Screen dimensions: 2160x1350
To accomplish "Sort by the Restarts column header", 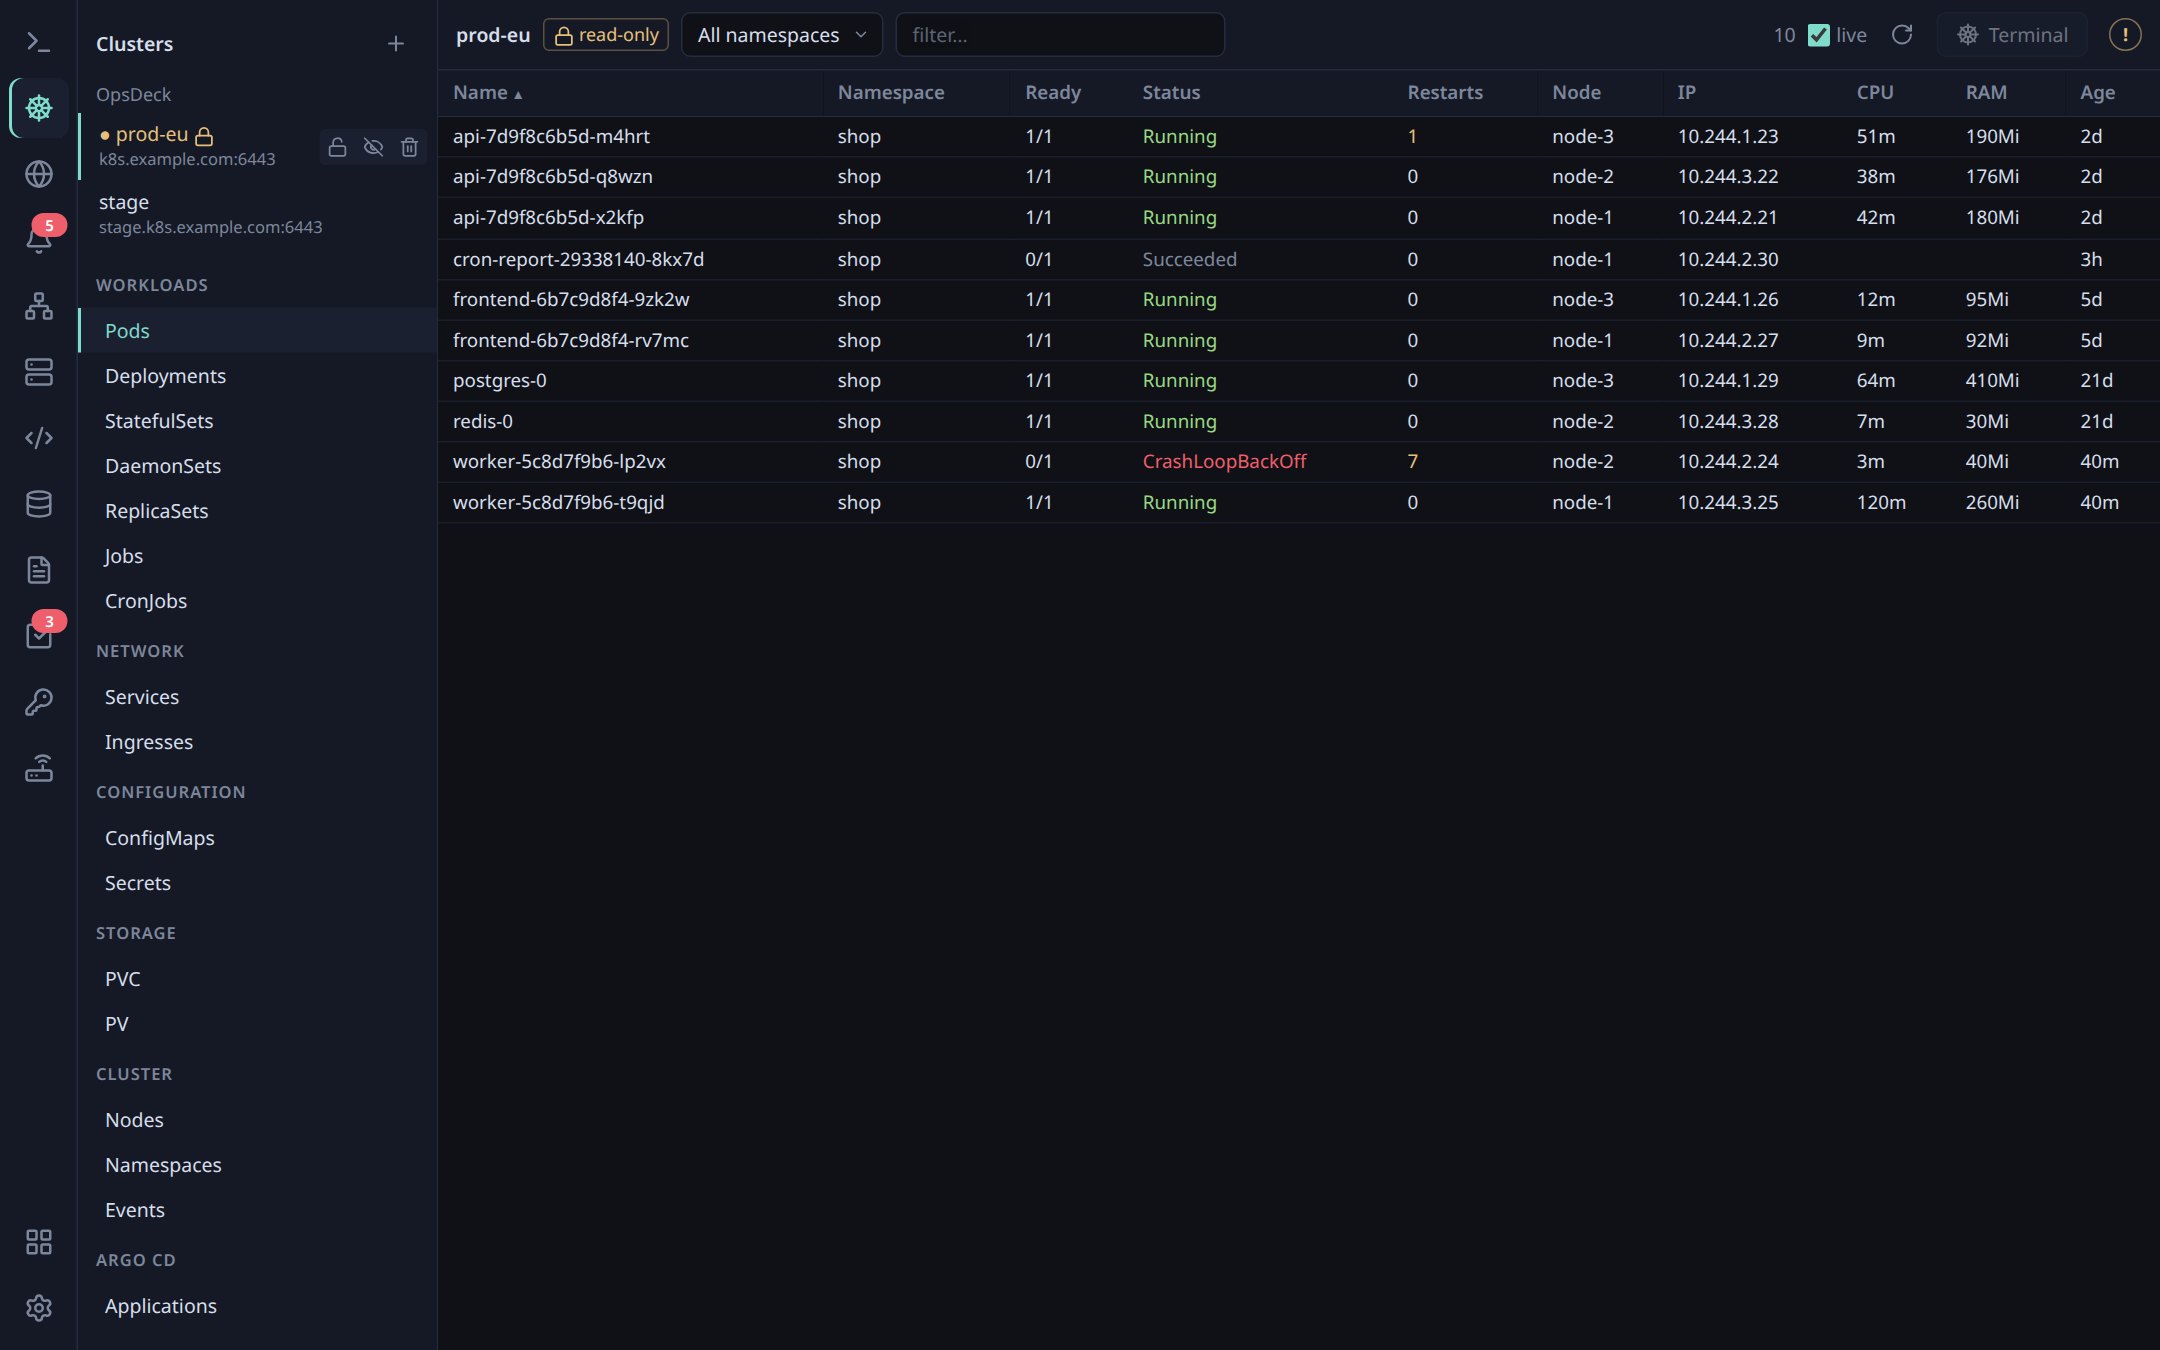I will tap(1445, 92).
